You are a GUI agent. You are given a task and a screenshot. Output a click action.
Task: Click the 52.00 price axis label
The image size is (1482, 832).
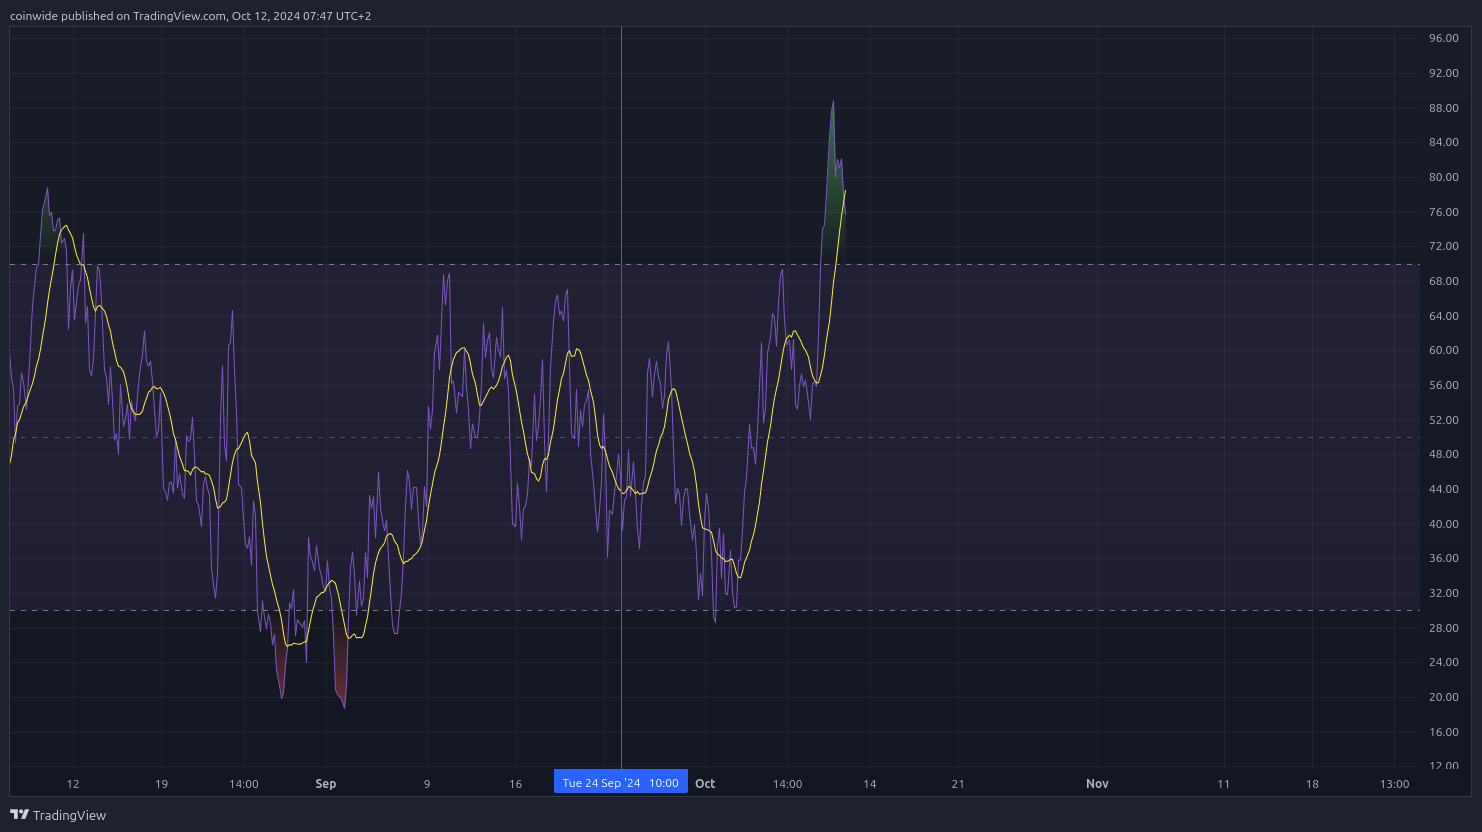click(1444, 420)
